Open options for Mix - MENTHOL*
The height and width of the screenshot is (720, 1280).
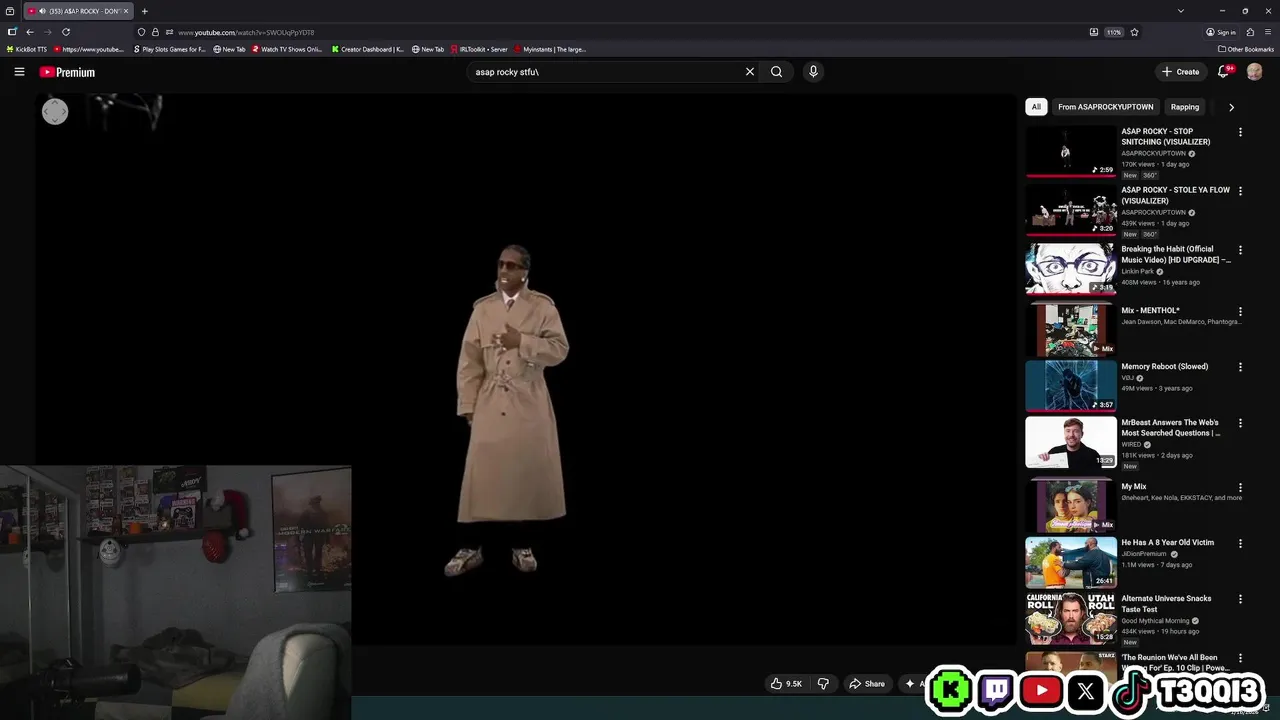tap(1240, 311)
